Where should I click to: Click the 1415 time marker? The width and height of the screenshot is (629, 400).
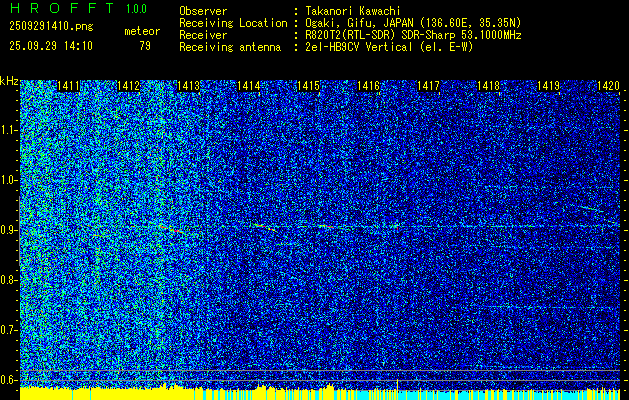click(308, 86)
